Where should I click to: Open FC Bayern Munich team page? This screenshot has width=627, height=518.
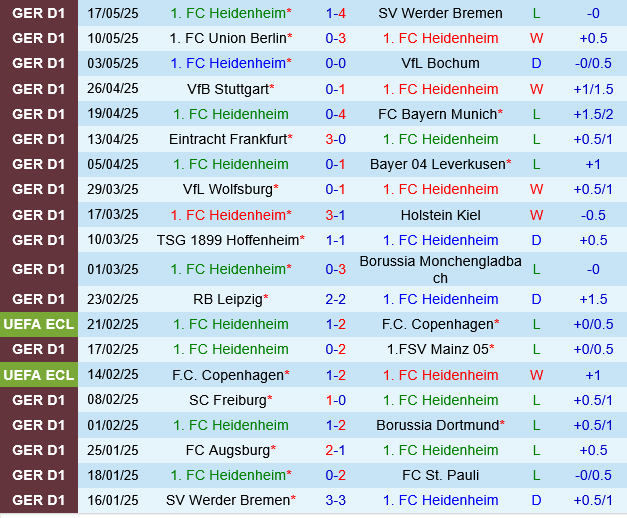(x=438, y=114)
